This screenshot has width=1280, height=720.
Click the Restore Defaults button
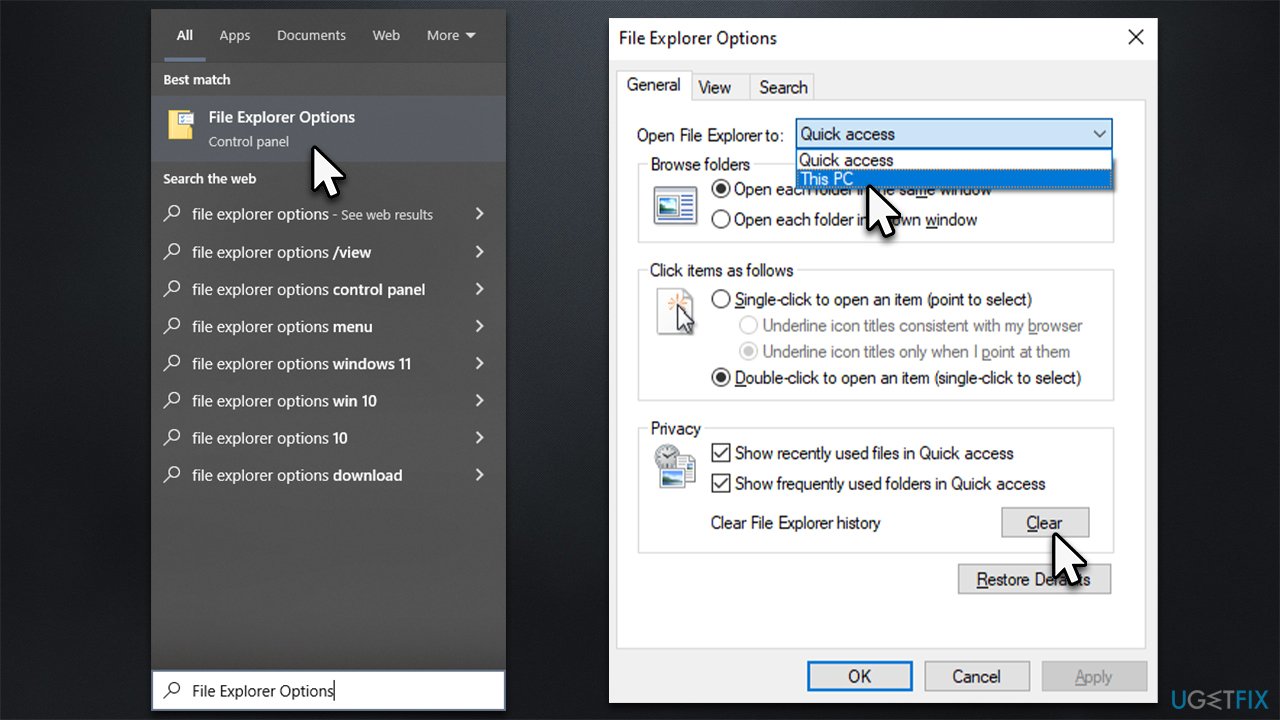(1034, 578)
